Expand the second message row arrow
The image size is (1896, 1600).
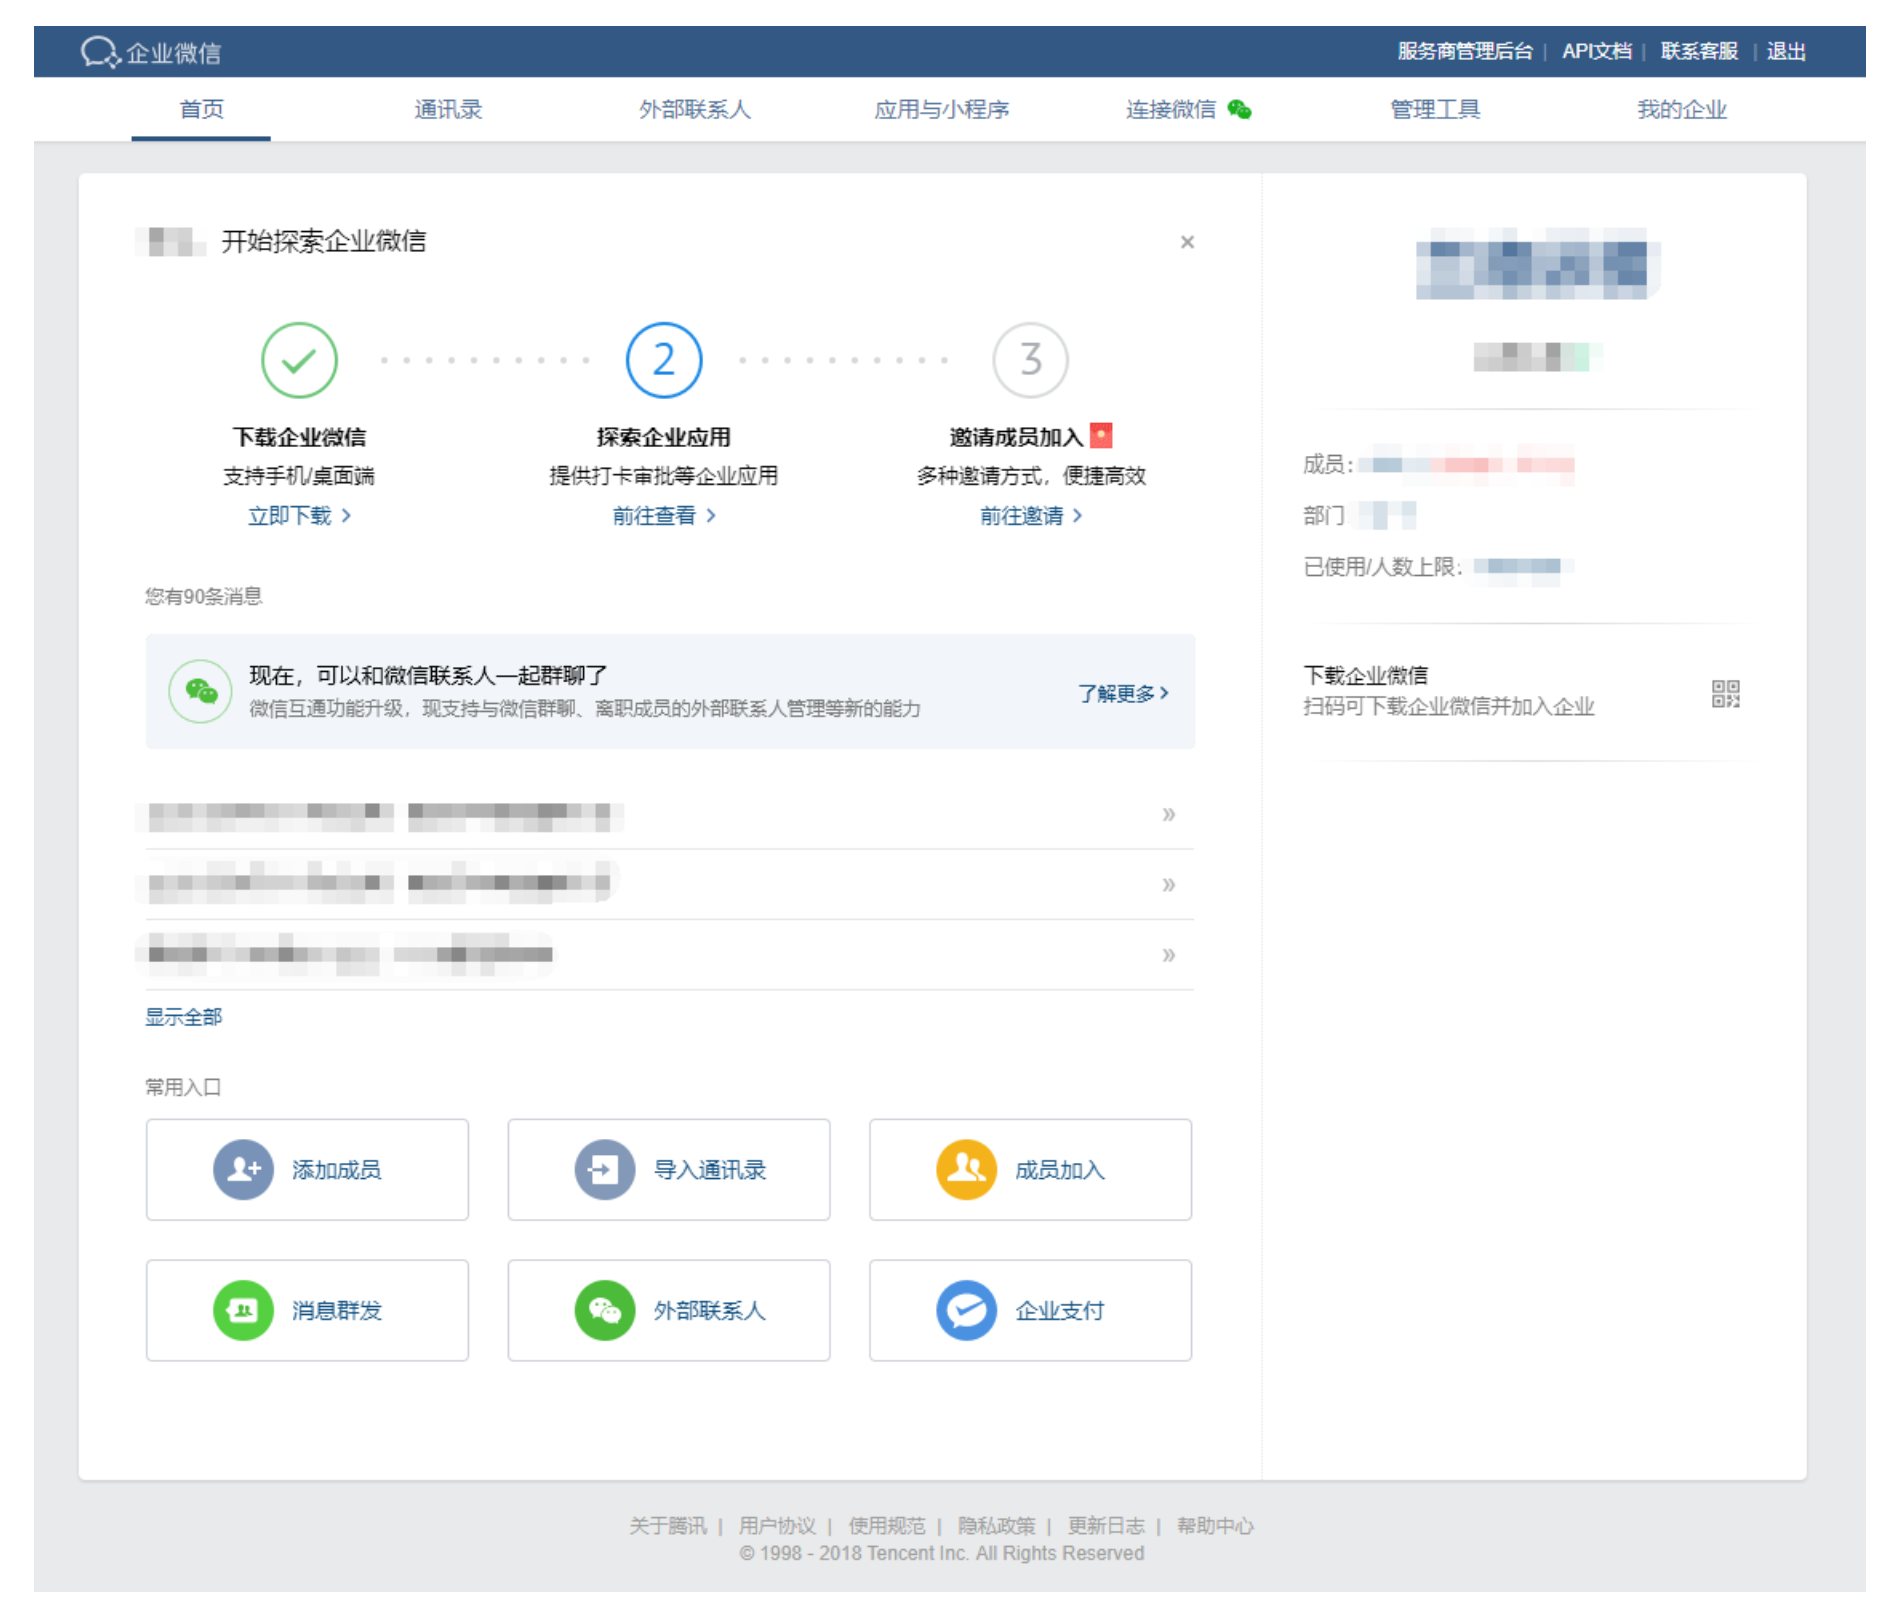(x=1168, y=885)
